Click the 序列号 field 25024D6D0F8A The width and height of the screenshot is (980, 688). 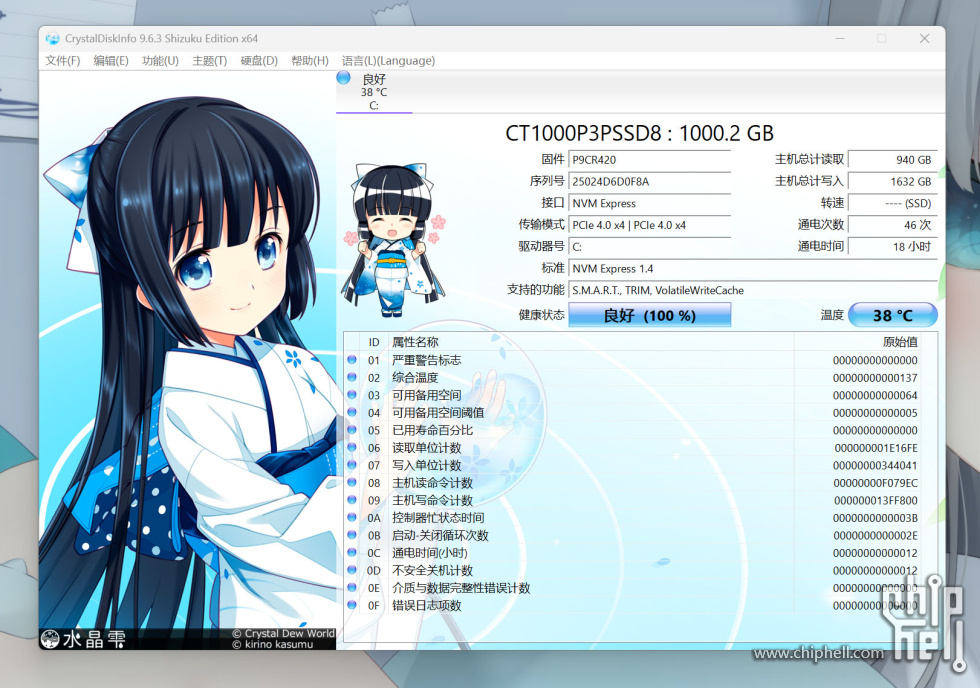pyautogui.click(x=649, y=182)
